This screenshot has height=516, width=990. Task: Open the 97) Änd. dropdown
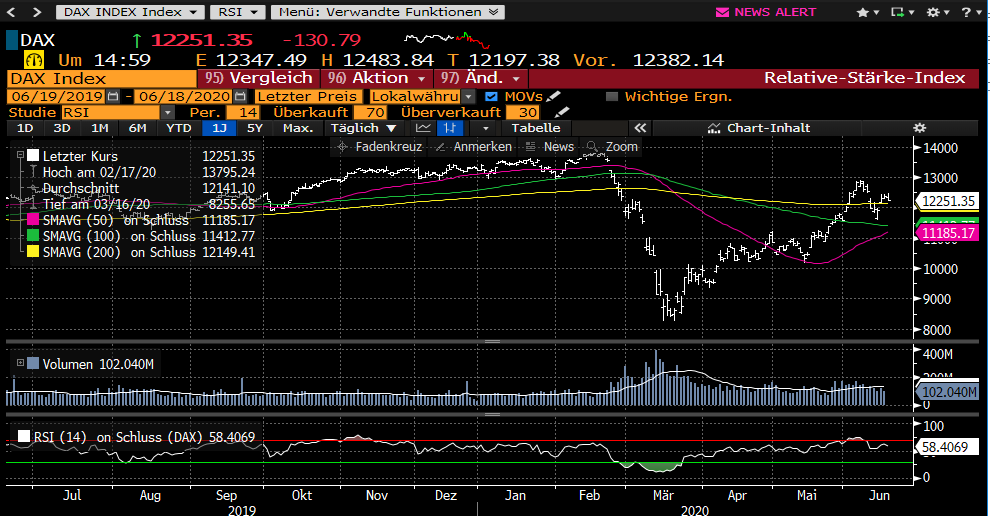pyautogui.click(x=481, y=78)
